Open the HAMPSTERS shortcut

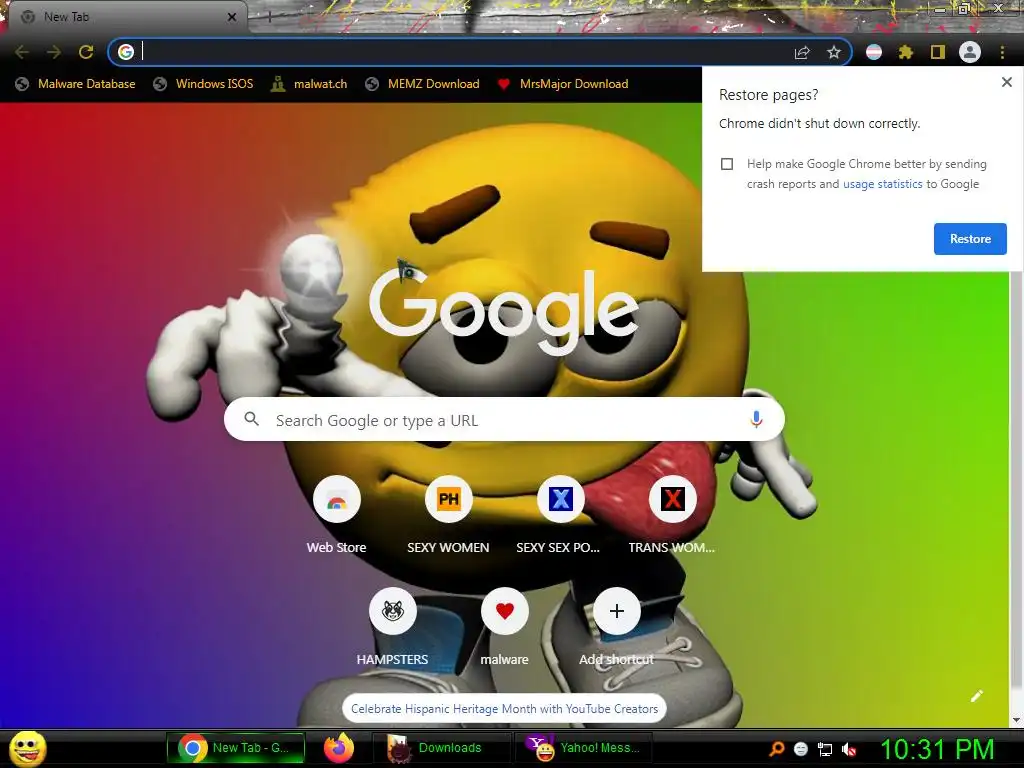coord(392,628)
